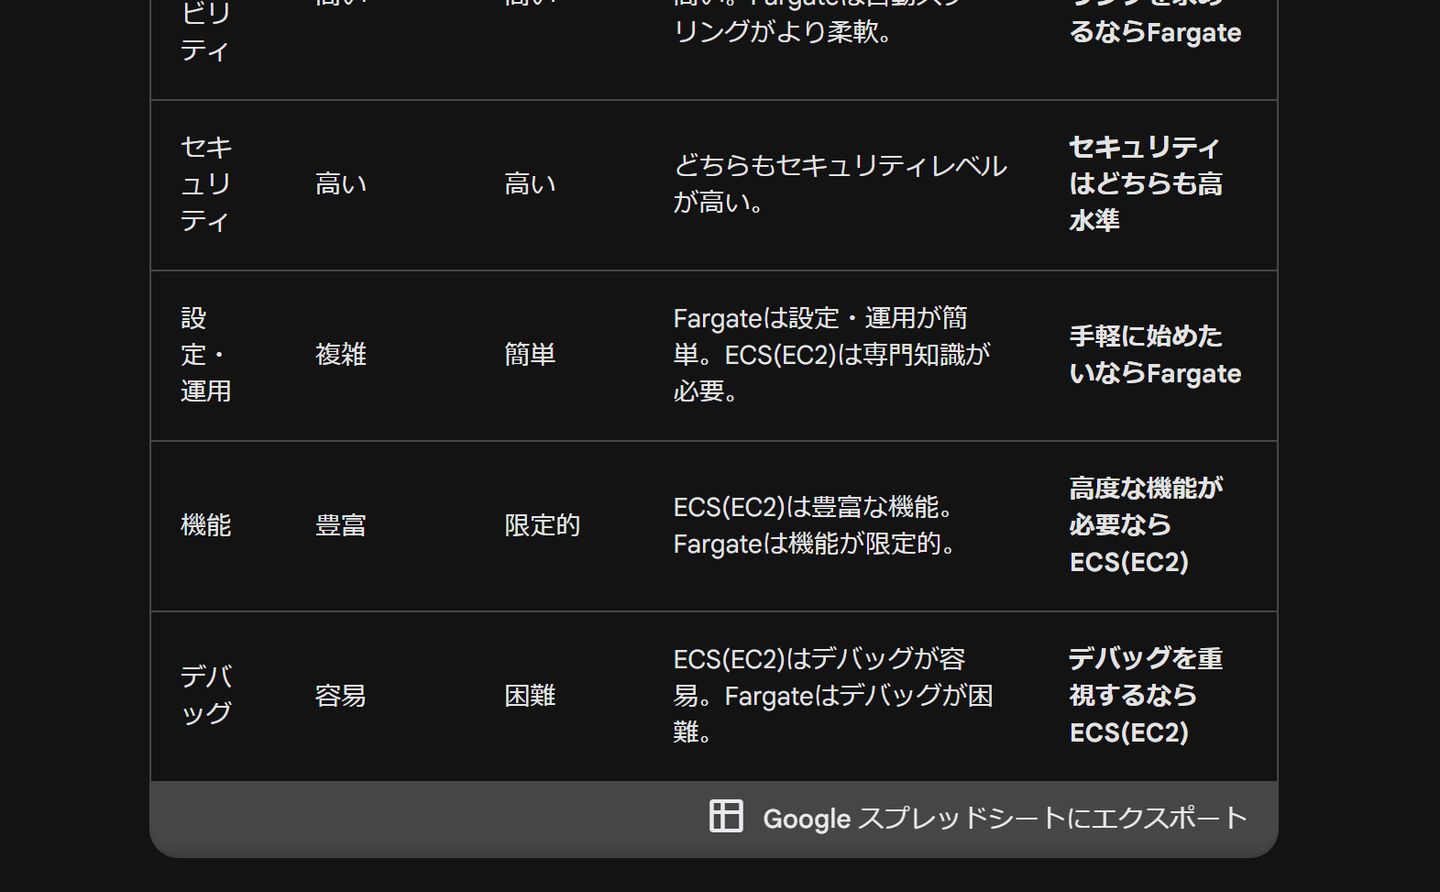Click 高い cell directly beside セキュリティ label
Viewport: 1440px width, 892px height.
click(x=341, y=184)
